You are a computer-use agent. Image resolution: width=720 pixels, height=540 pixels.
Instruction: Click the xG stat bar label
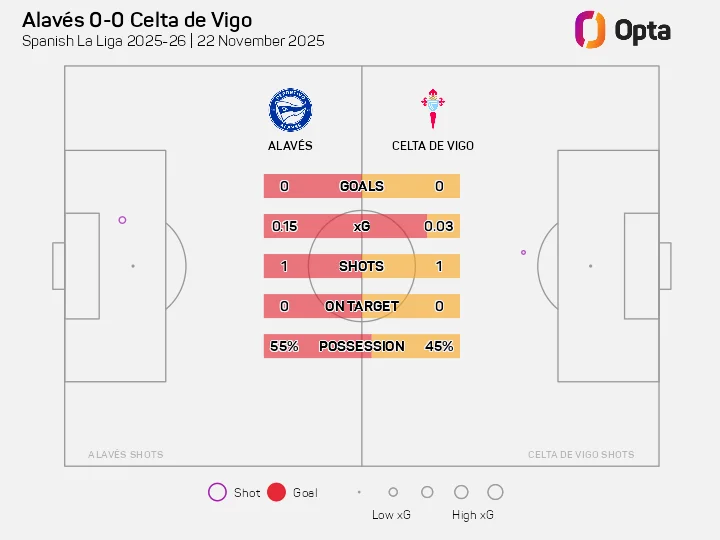point(361,226)
